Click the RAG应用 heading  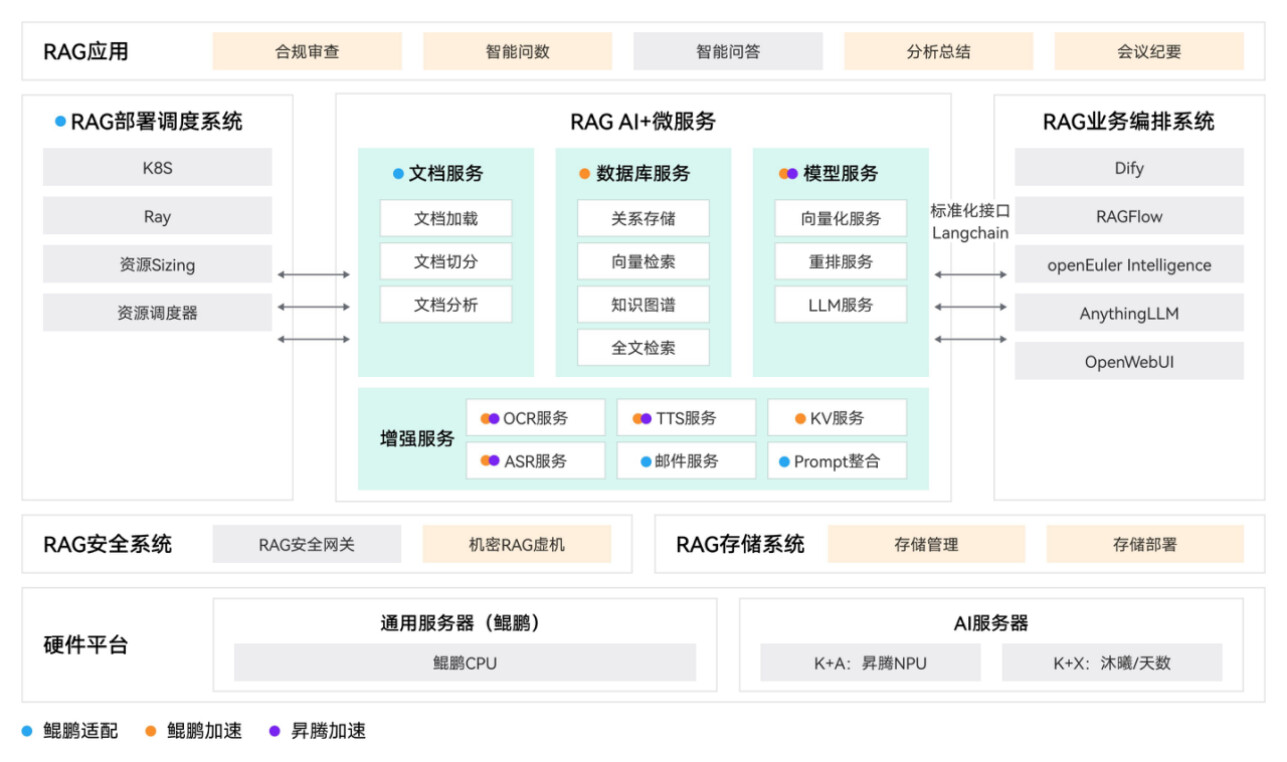[x=86, y=51]
